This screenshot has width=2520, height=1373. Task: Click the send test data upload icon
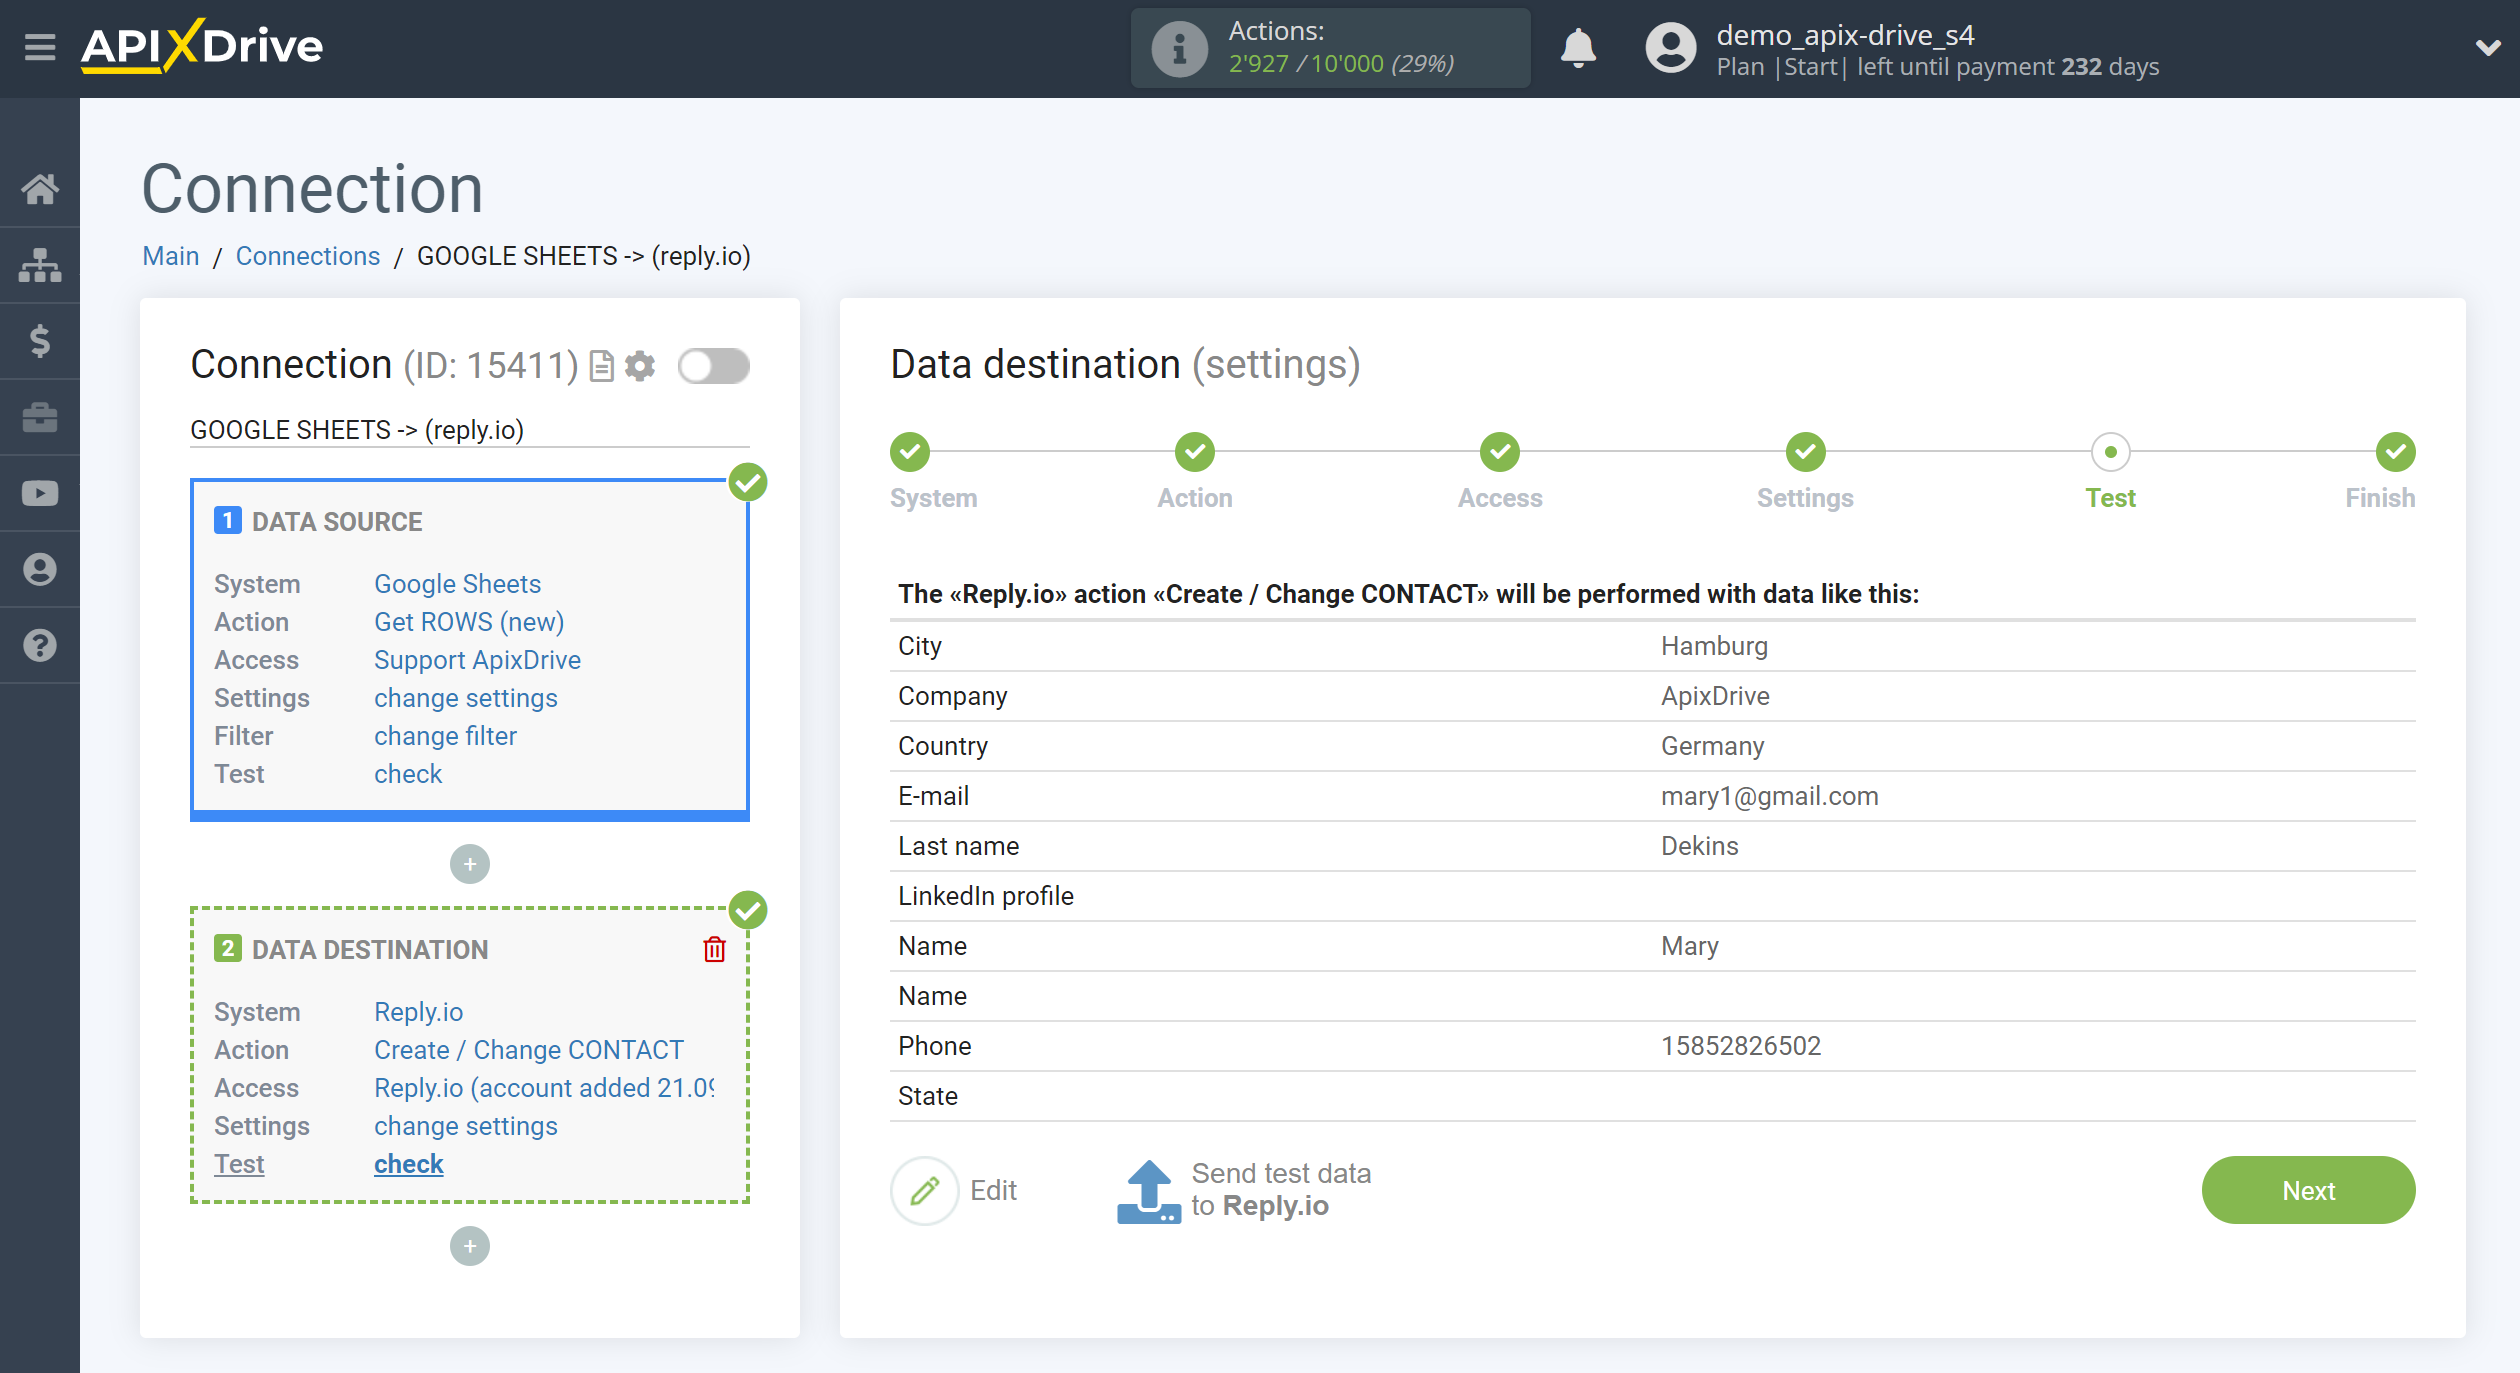pos(1148,1190)
